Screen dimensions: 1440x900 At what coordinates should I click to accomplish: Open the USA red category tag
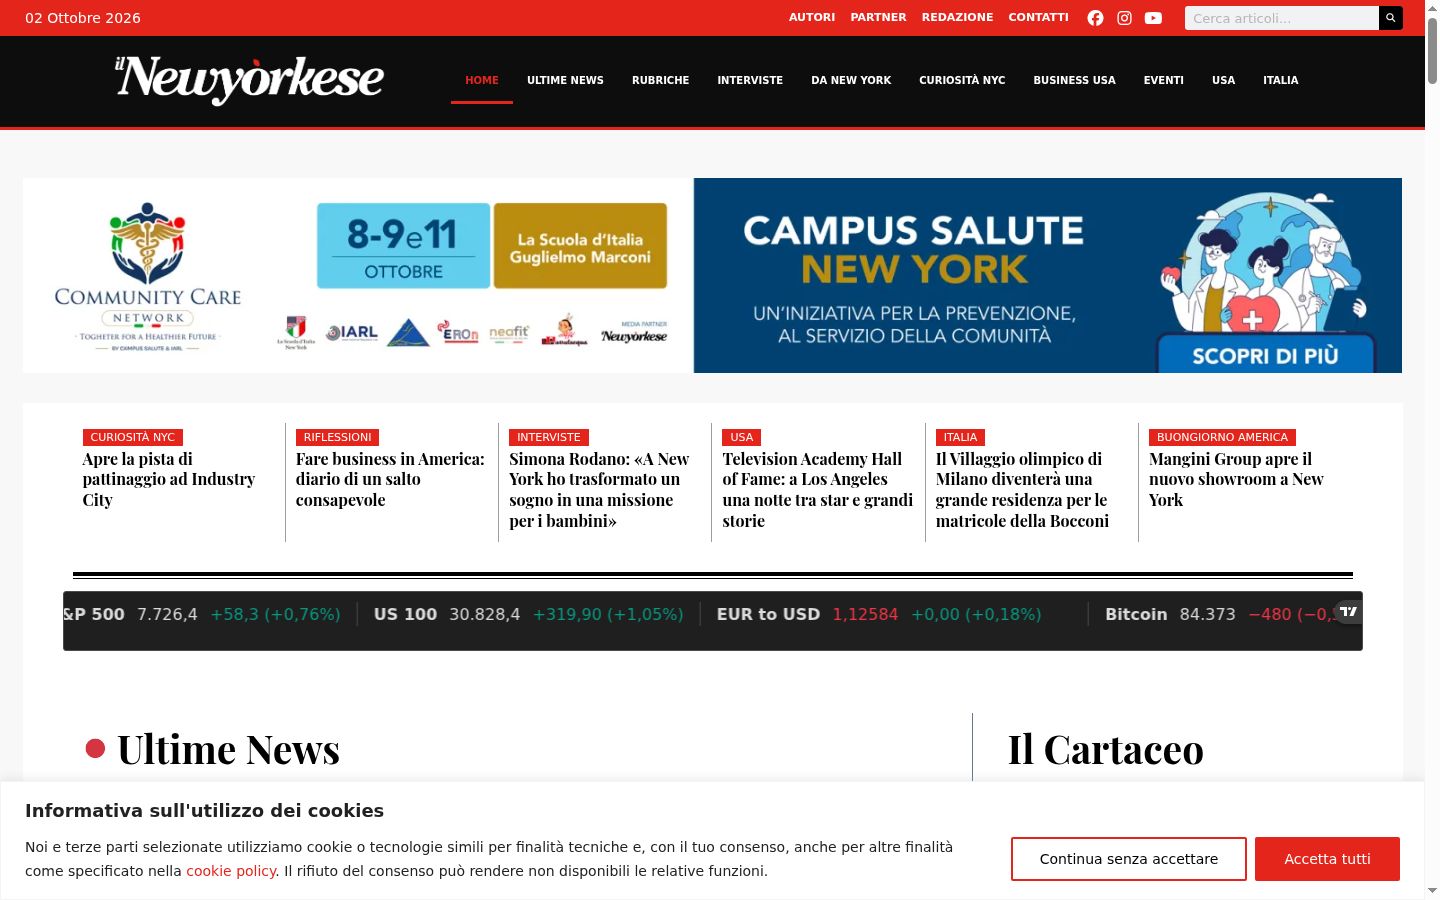(x=742, y=437)
